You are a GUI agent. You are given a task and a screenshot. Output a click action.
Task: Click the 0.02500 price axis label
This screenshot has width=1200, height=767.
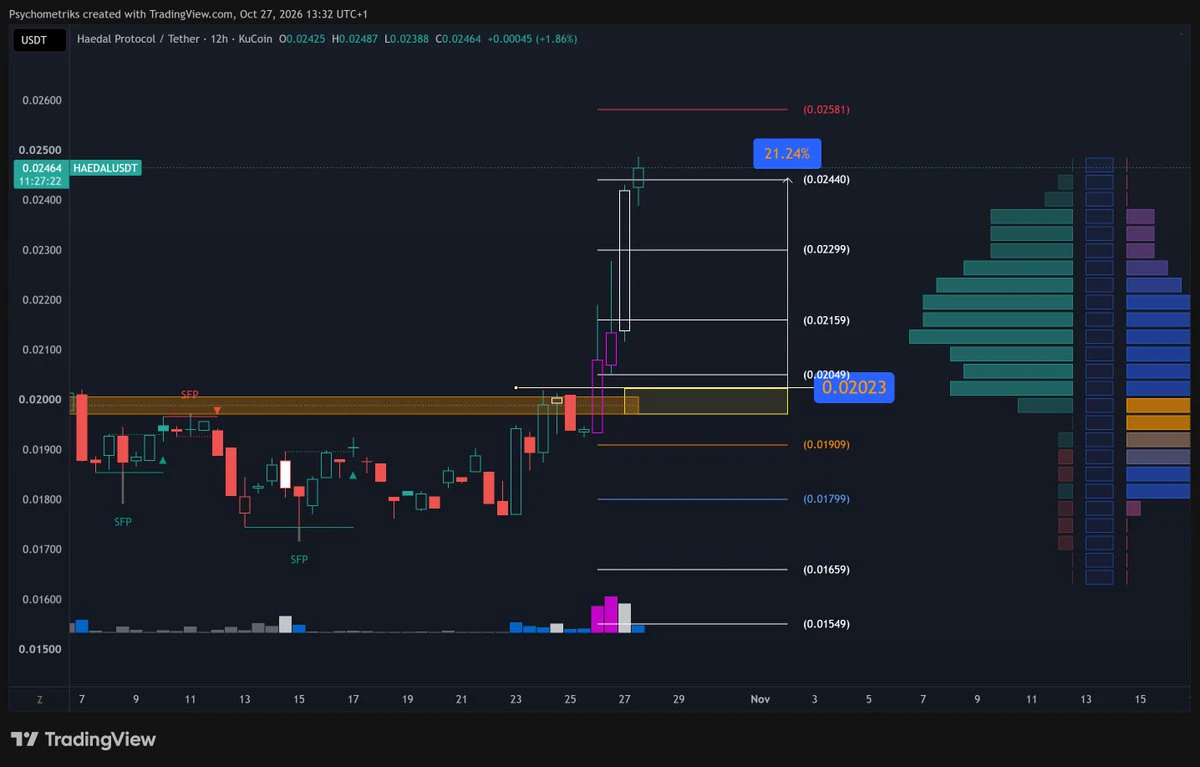[x=41, y=150]
